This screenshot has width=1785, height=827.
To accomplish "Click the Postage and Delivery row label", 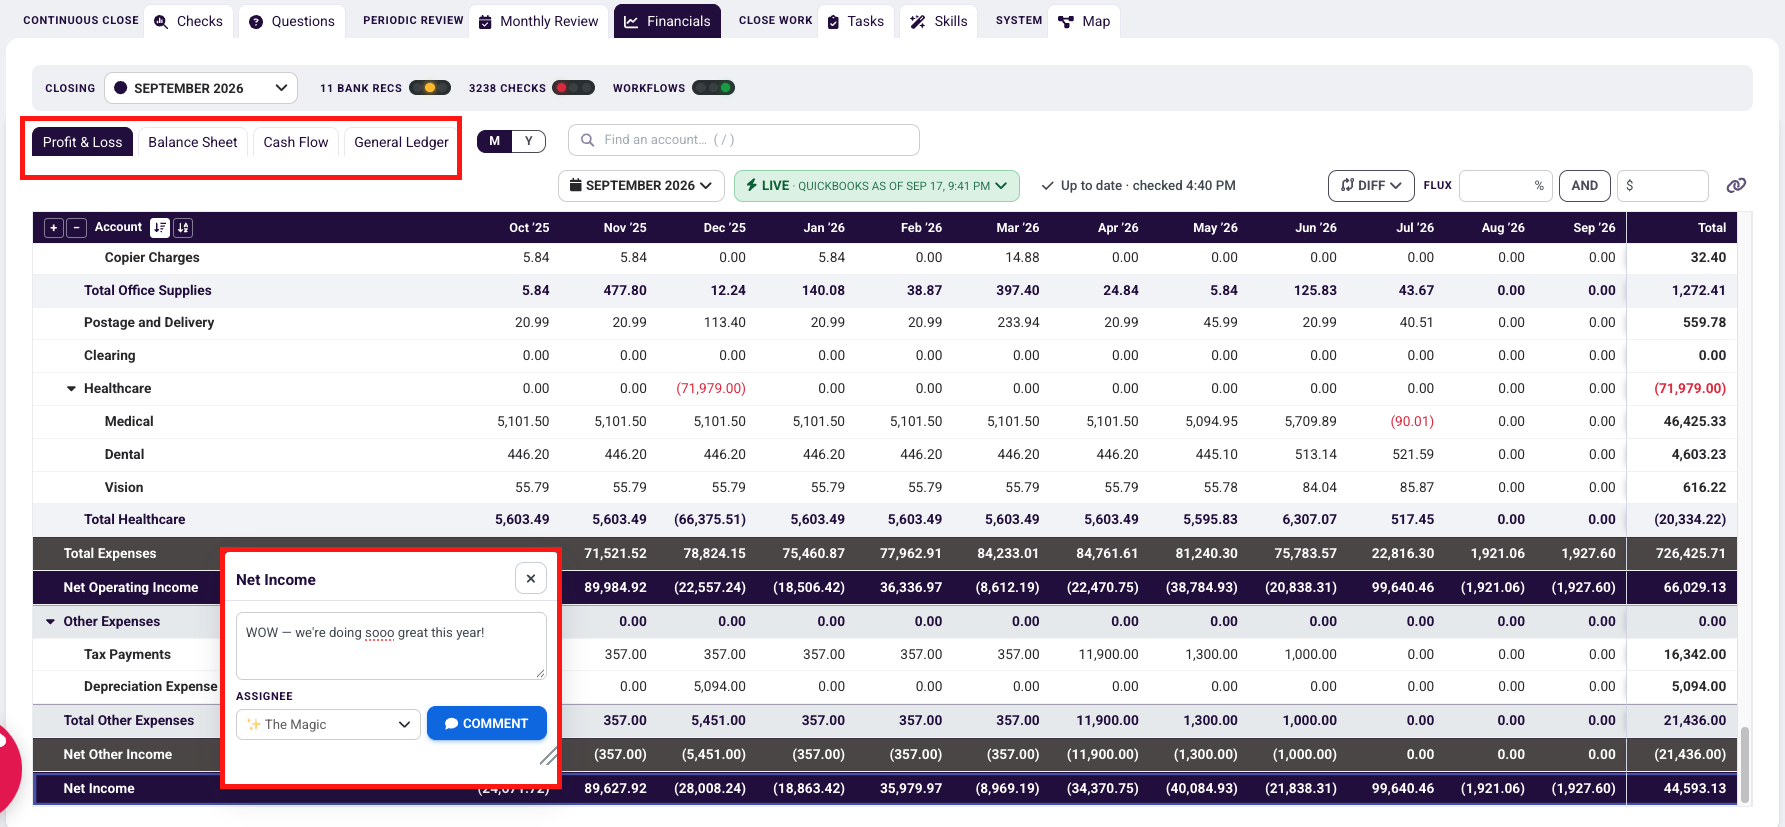I will pos(149,323).
